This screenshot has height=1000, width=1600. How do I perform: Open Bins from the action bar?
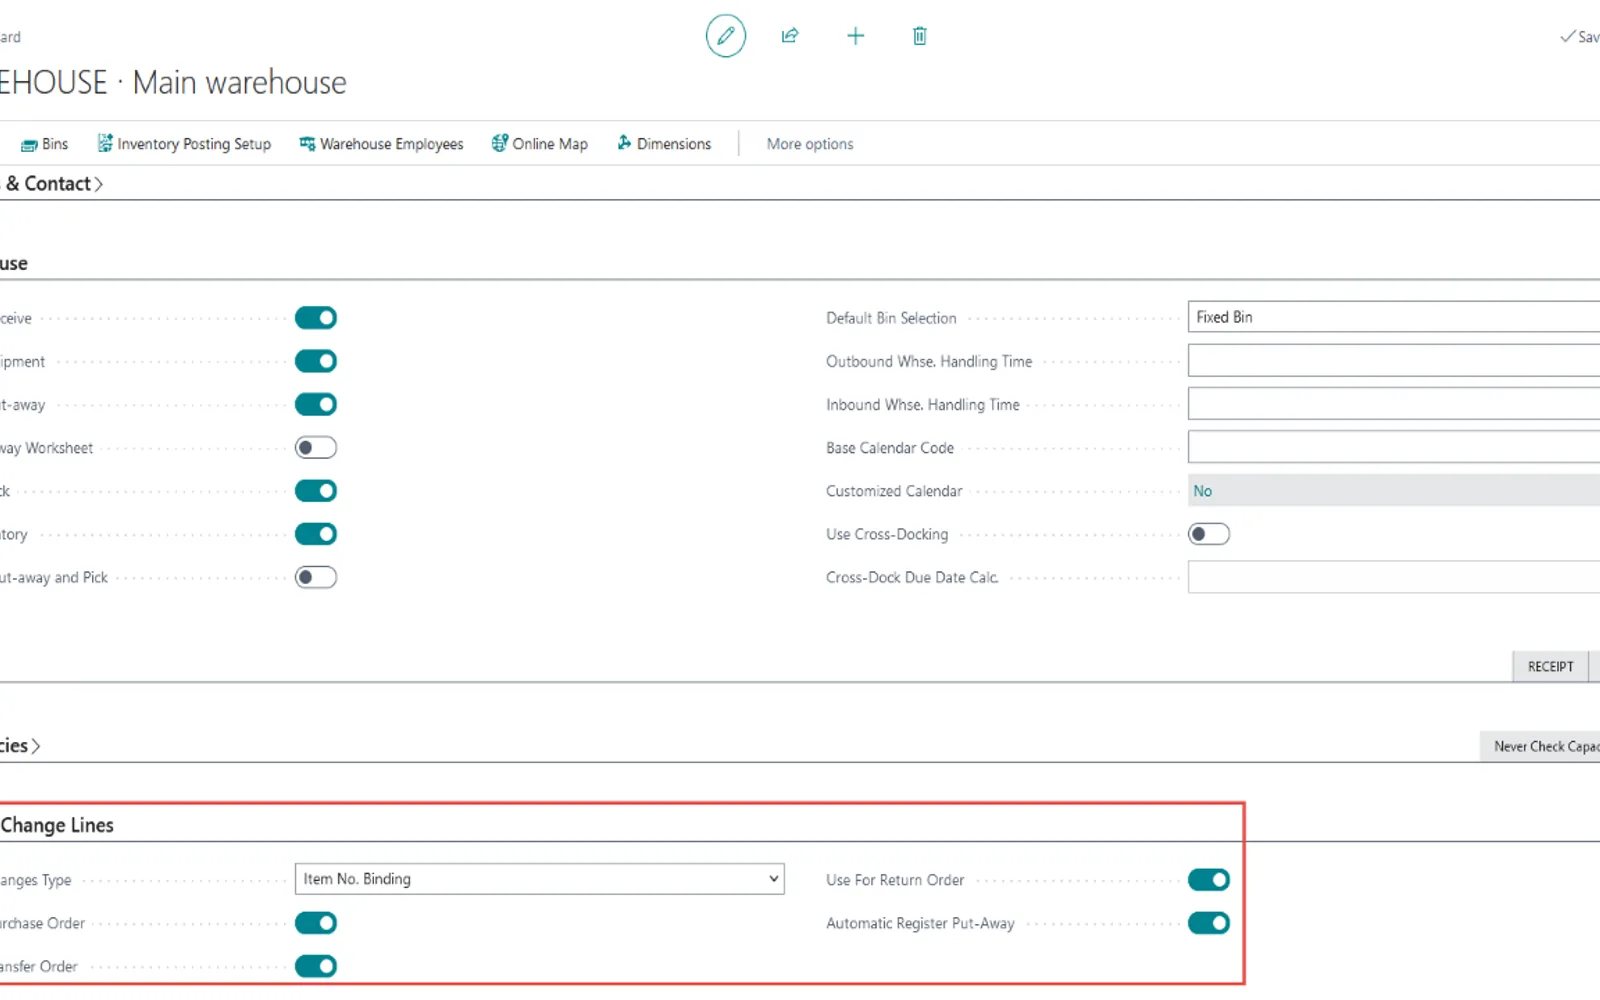click(44, 144)
